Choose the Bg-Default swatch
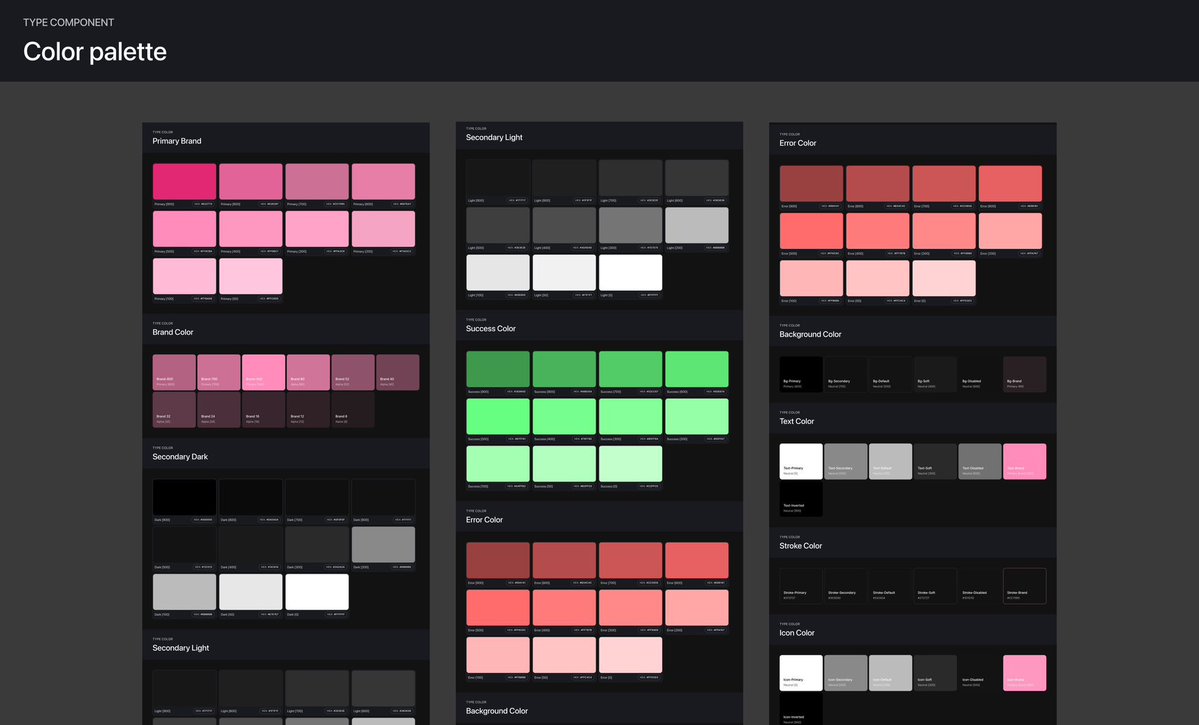The image size is (1199, 725). 891,375
